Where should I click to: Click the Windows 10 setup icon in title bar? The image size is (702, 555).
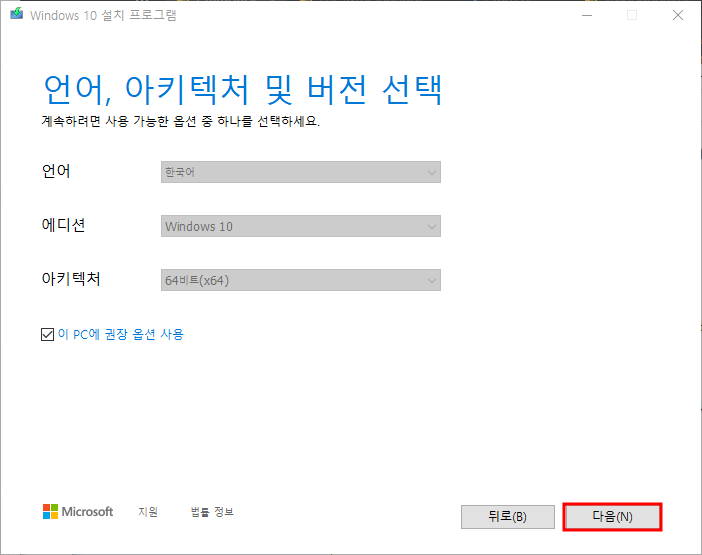17,14
